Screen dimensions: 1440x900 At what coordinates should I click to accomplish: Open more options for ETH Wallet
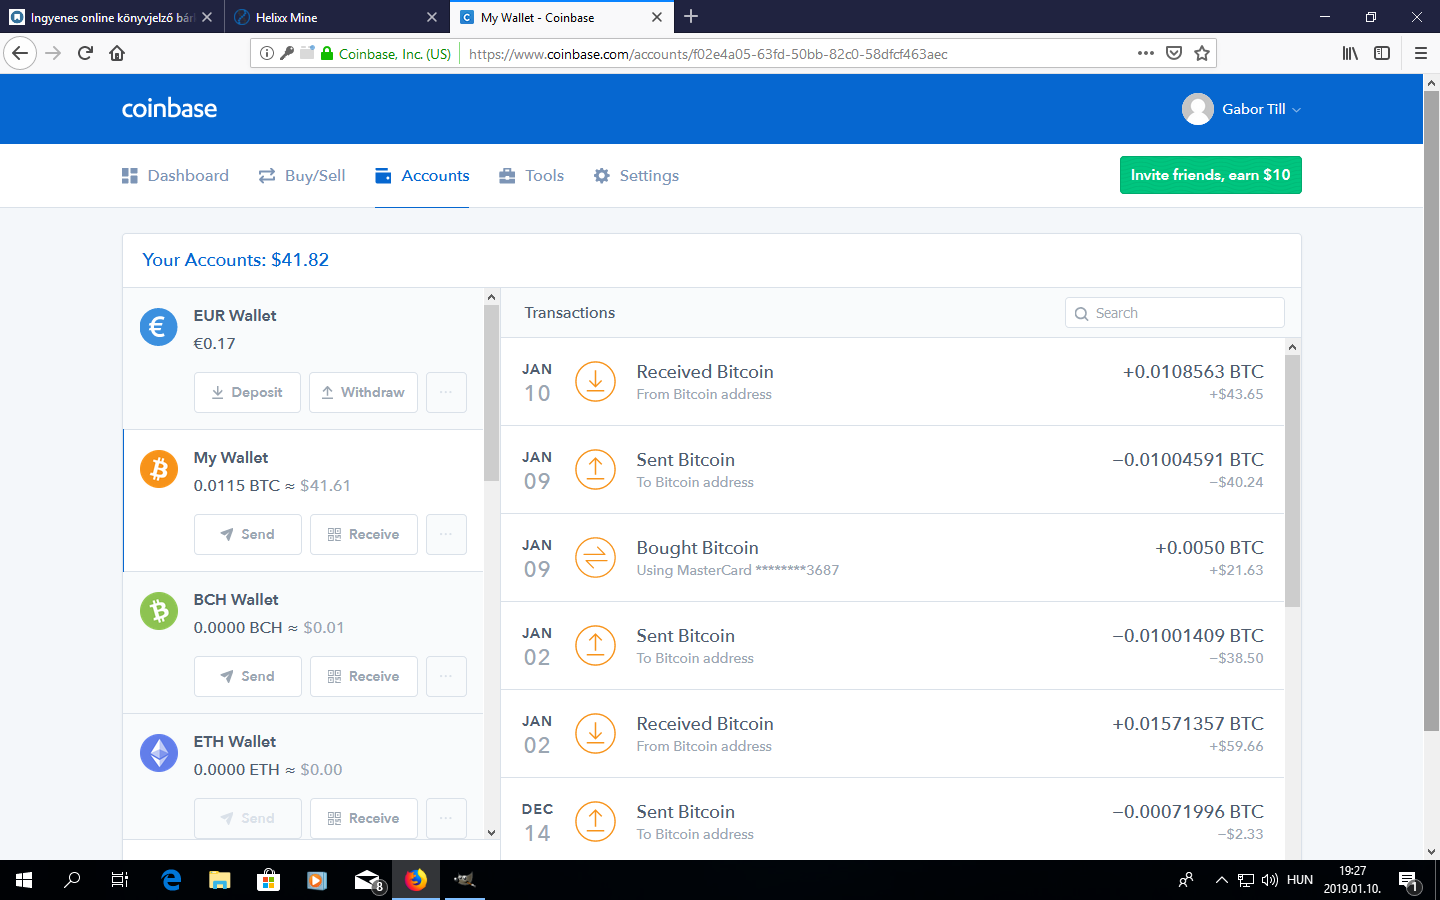[x=446, y=818]
